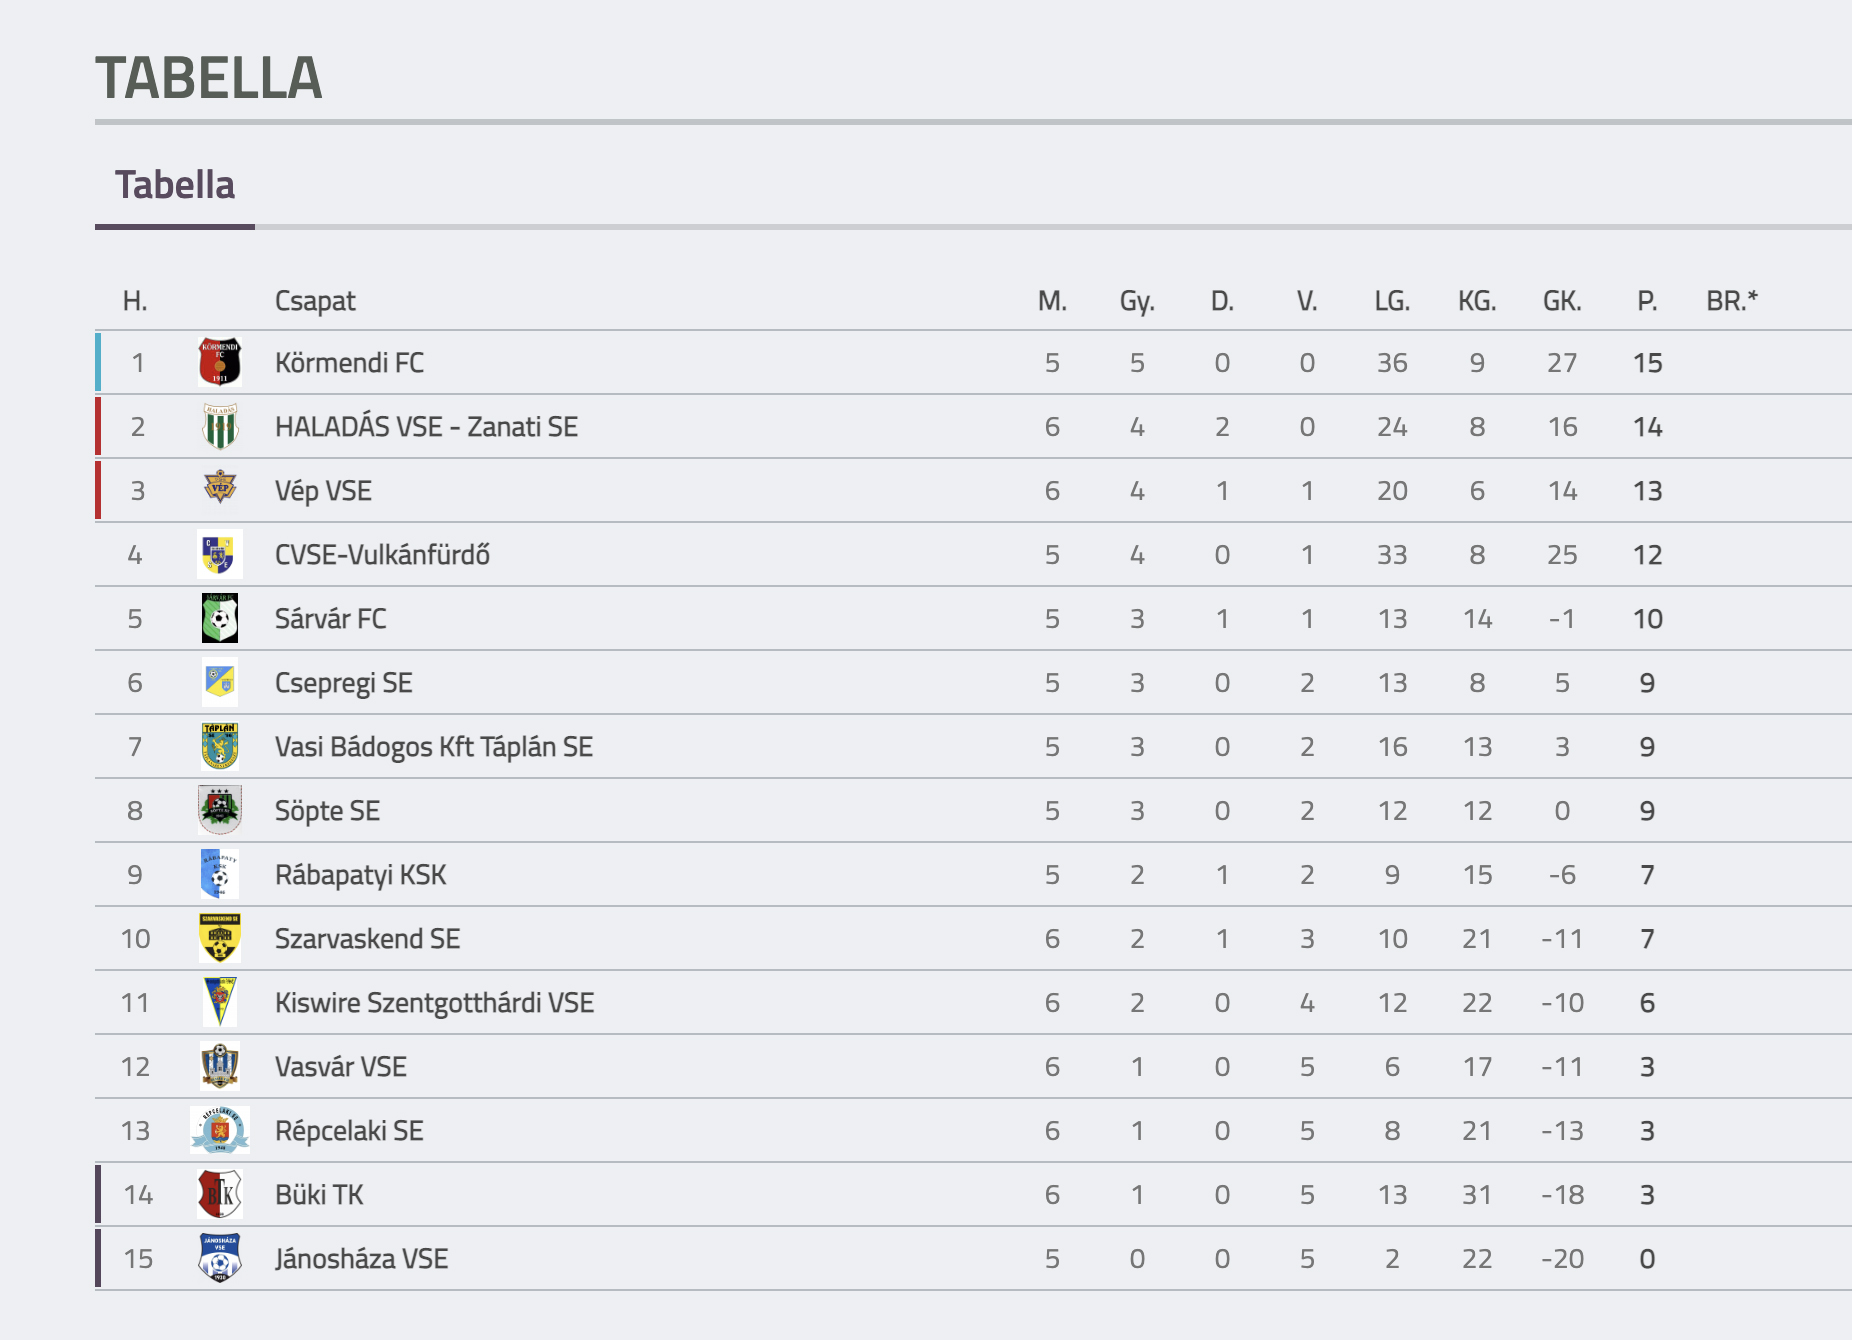Click the Körmendi FC club crest
This screenshot has width=1852, height=1340.
click(x=220, y=362)
